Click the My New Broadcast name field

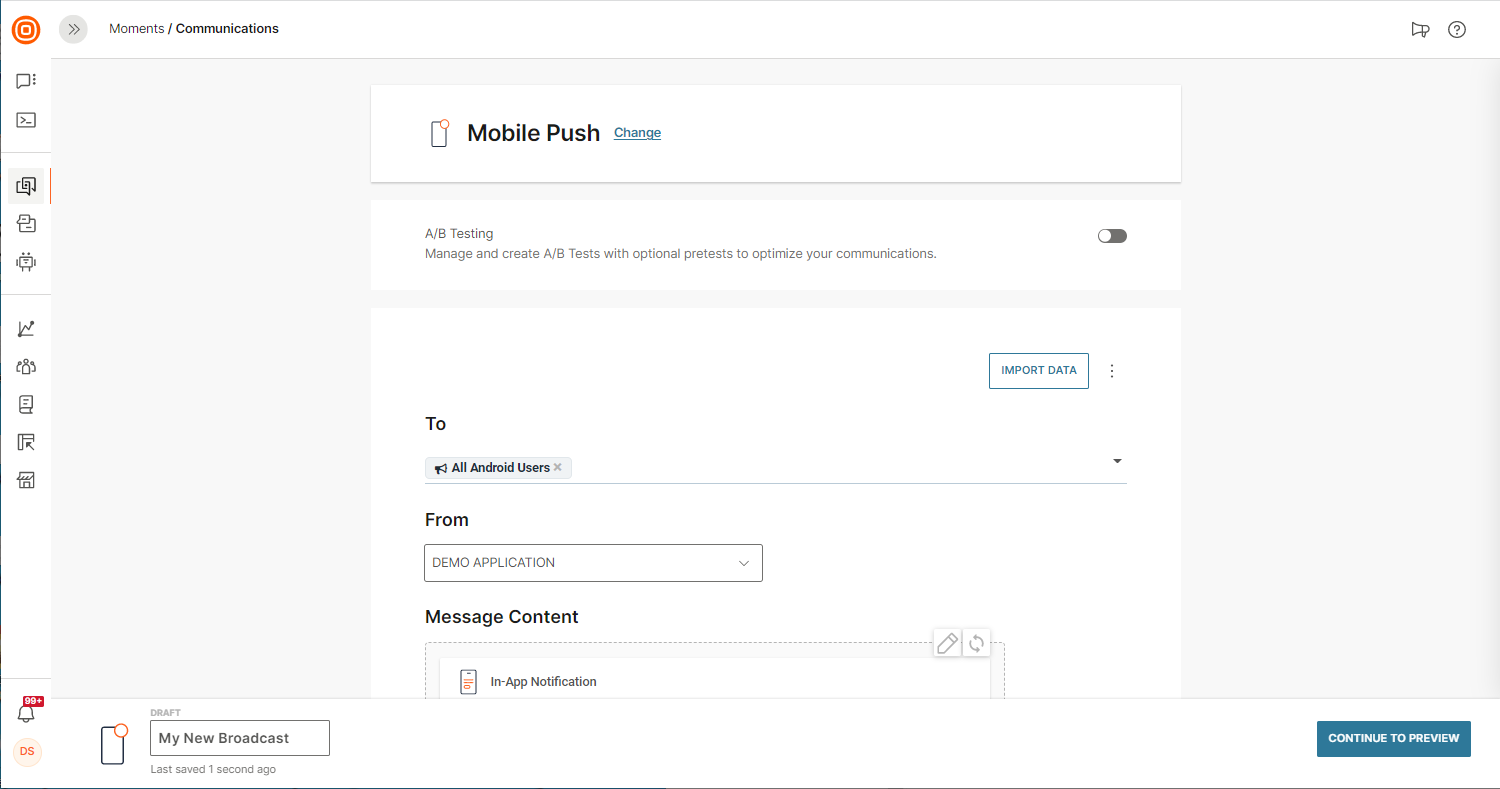click(x=240, y=738)
